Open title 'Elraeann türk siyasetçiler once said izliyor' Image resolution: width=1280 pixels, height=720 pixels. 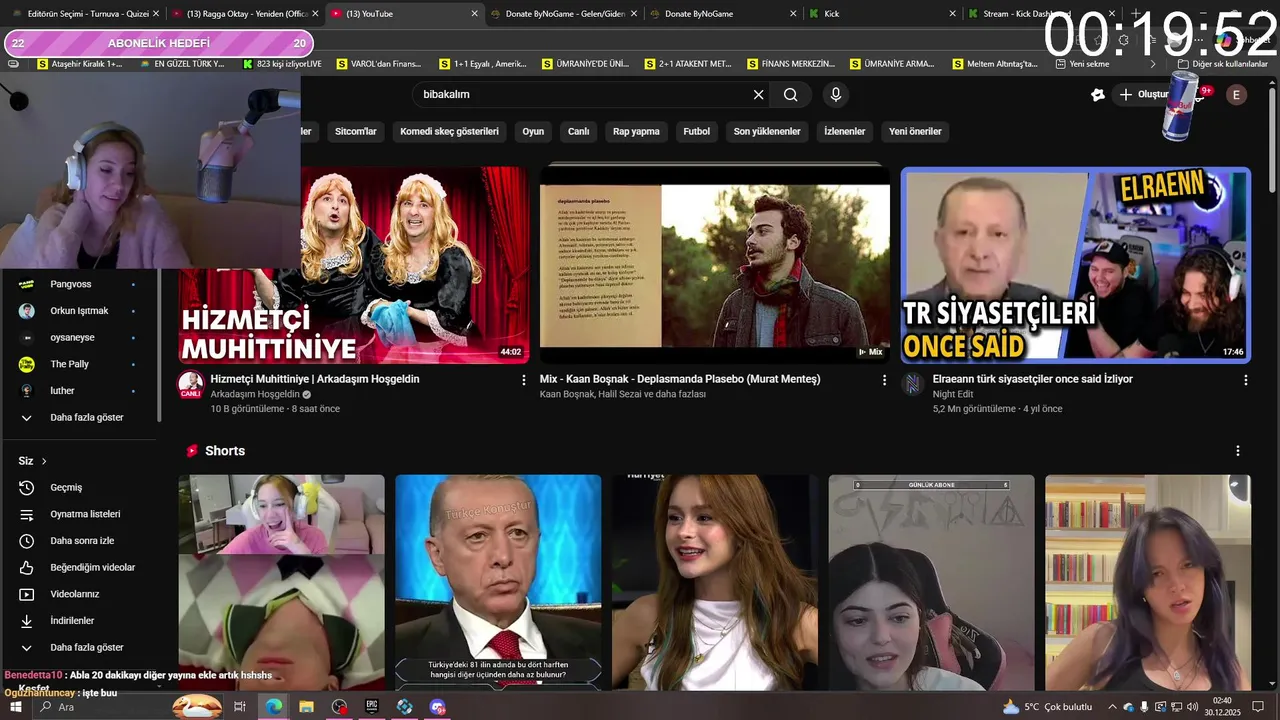pos(1032,379)
